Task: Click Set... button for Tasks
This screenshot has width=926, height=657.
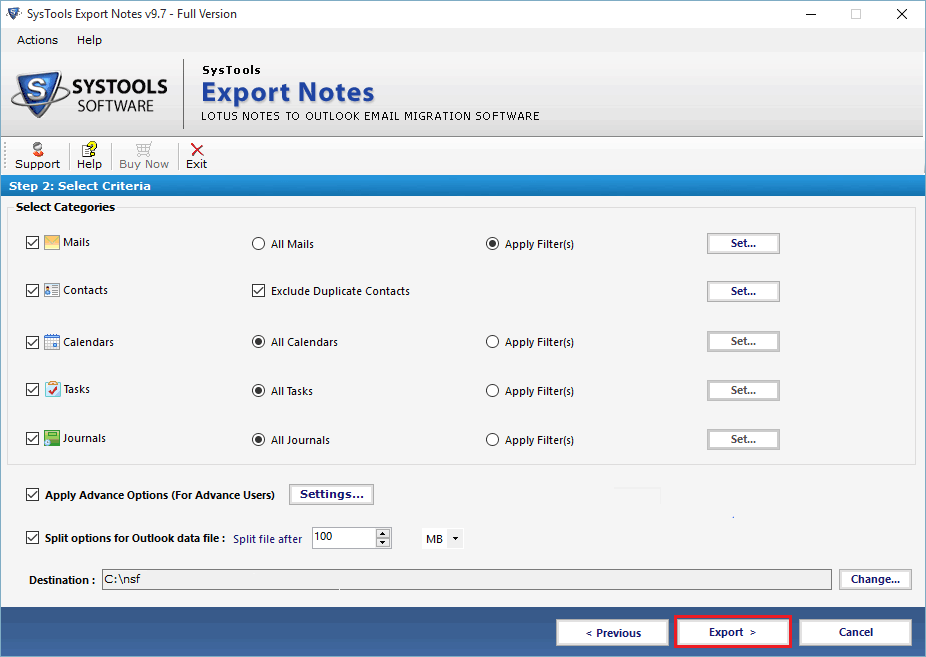Action: [x=743, y=390]
